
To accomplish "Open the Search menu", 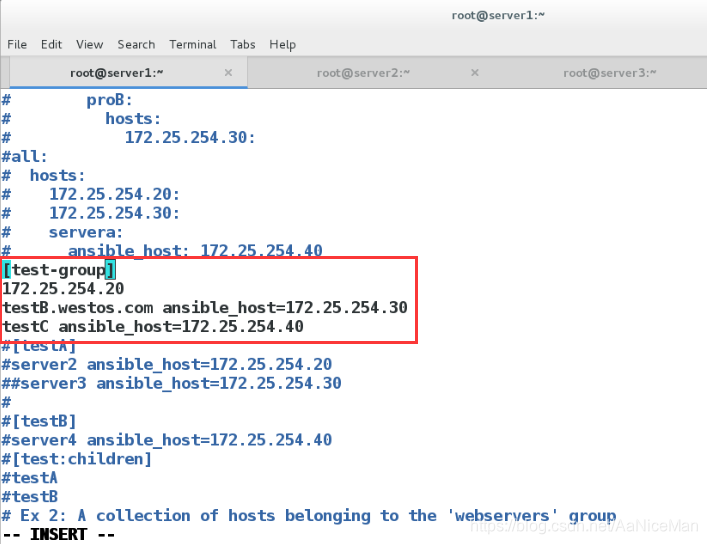I will (x=136, y=45).
